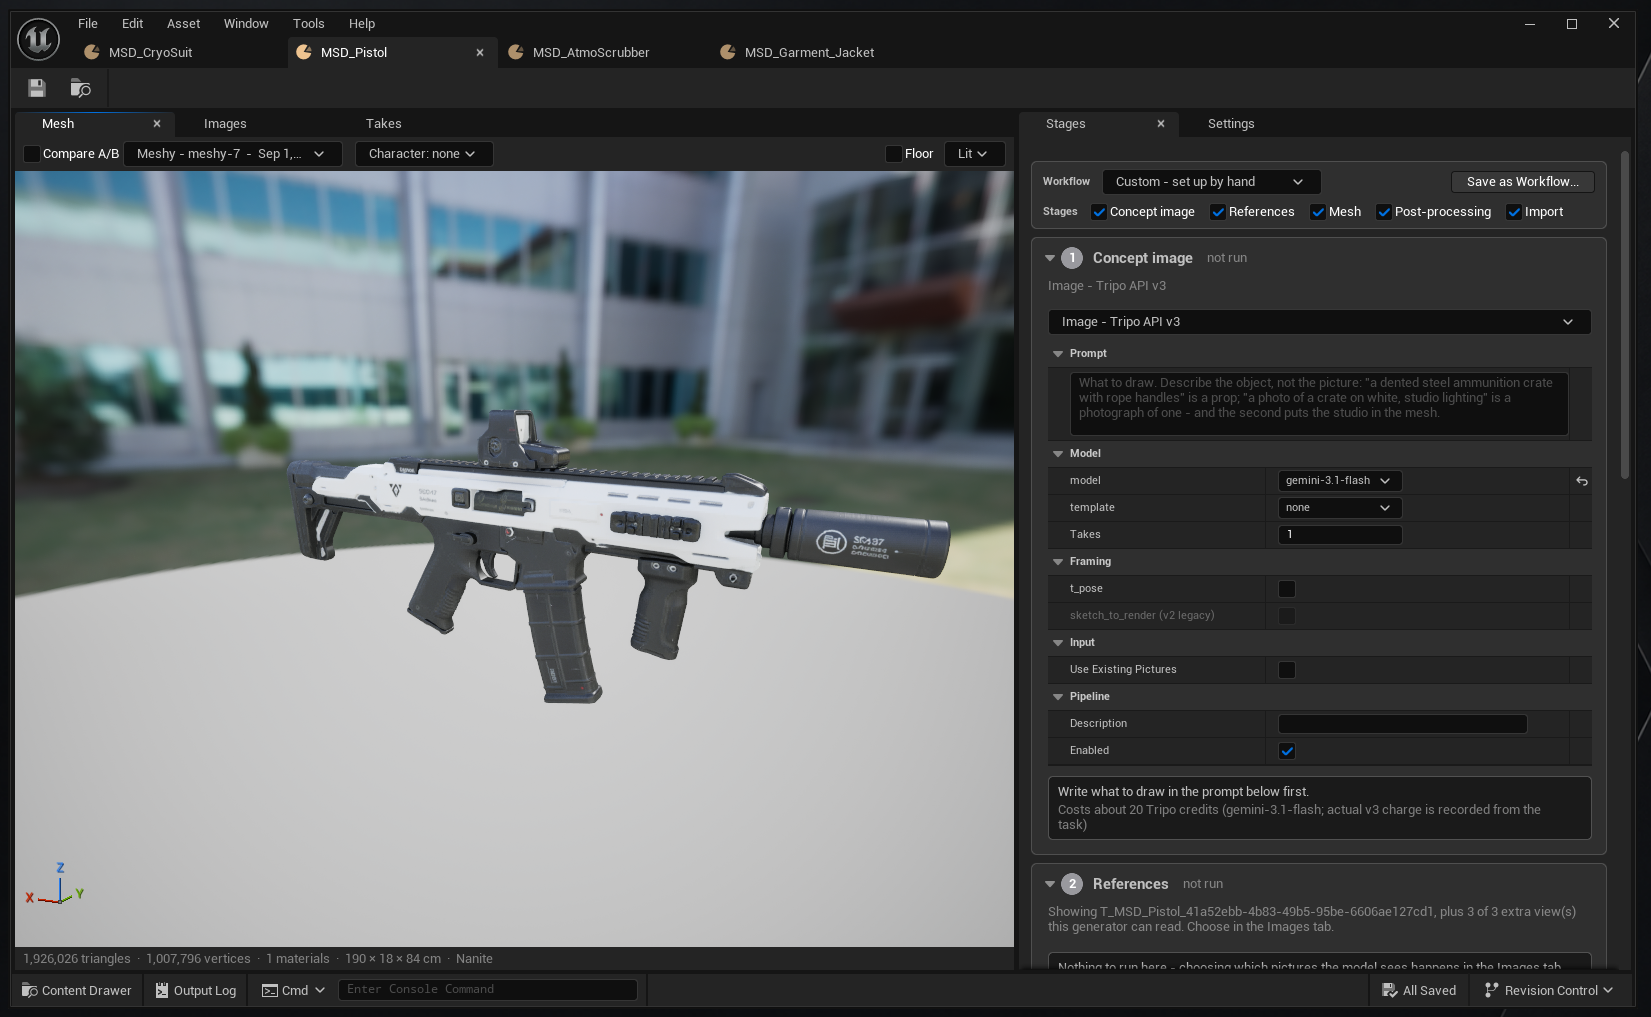Click the Content Drawer icon in the status bar
The width and height of the screenshot is (1651, 1017).
[x=30, y=990]
